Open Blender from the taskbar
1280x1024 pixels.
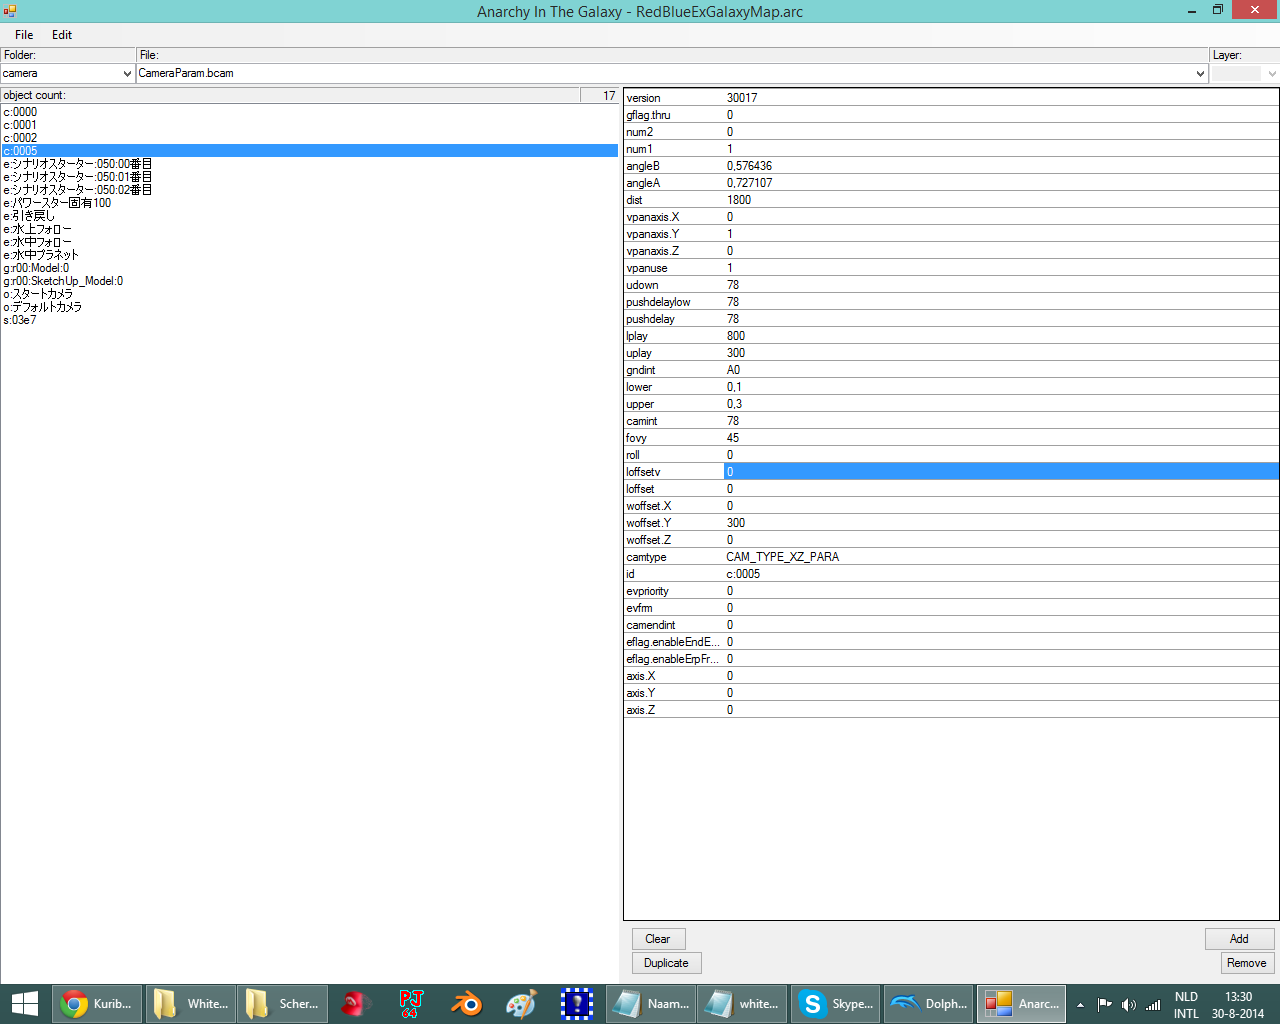coord(466,1003)
